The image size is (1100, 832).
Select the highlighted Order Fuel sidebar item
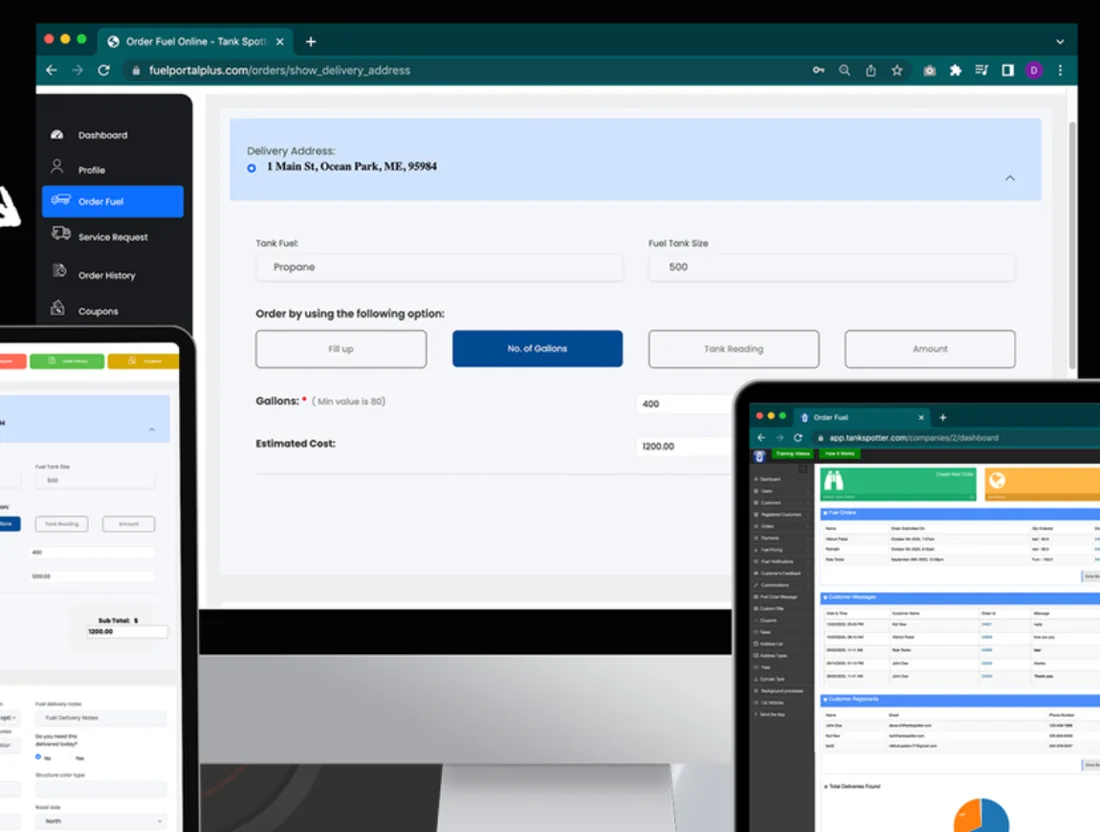pos(112,201)
